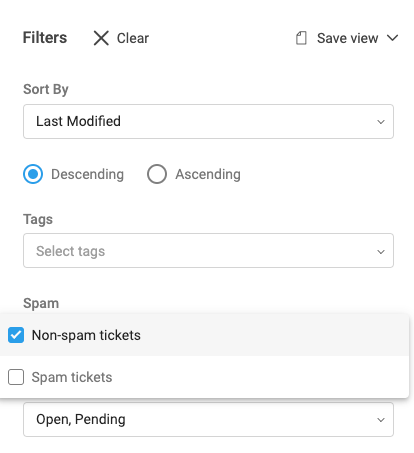The width and height of the screenshot is (414, 453).
Task: Choose the Spam tickets menu option
Action: point(204,377)
